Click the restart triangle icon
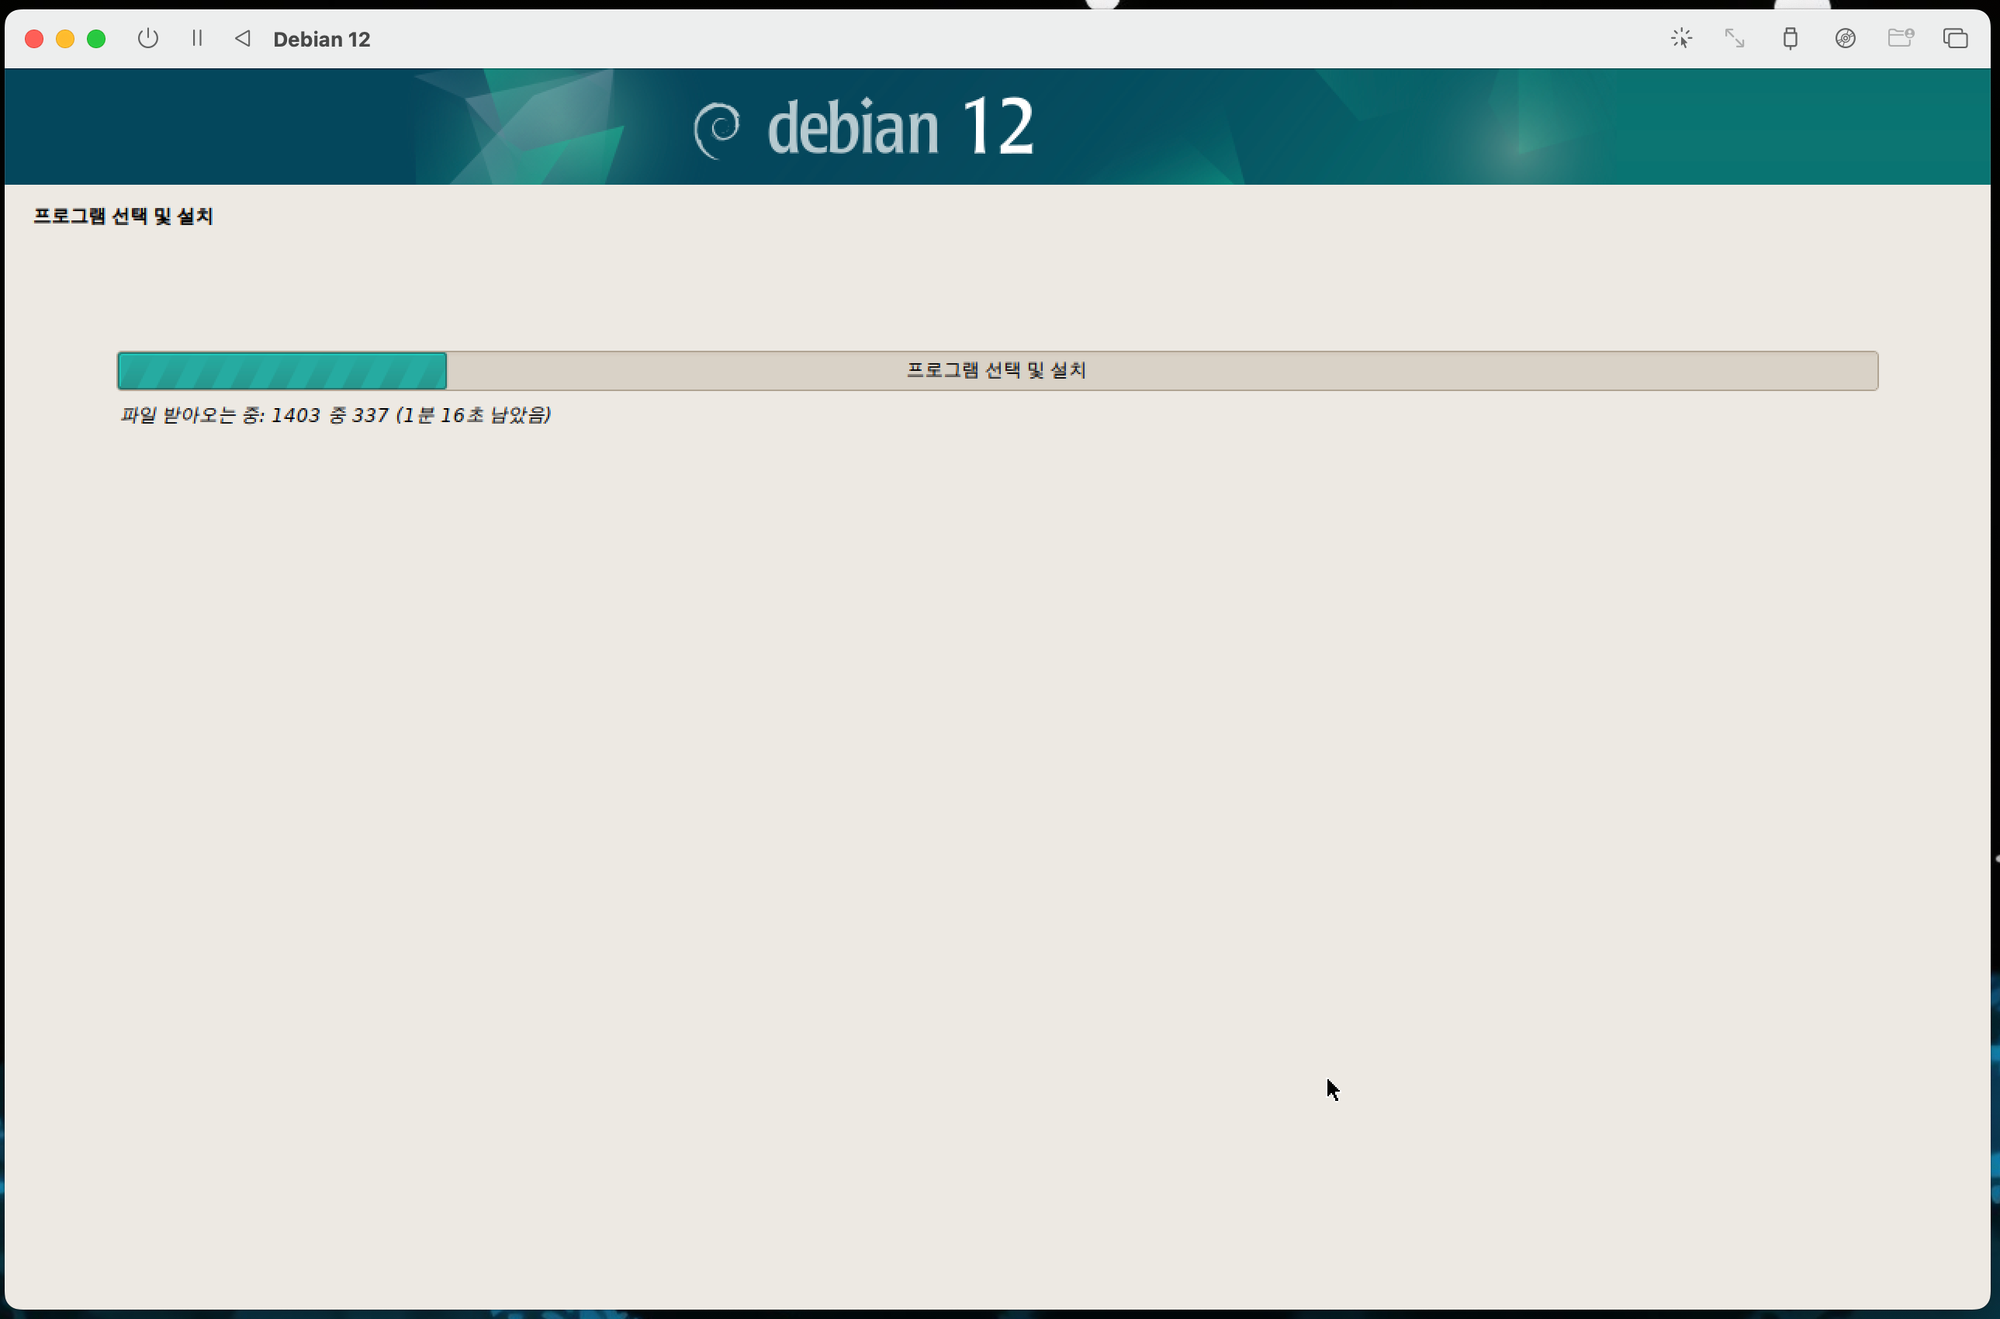 pos(242,39)
